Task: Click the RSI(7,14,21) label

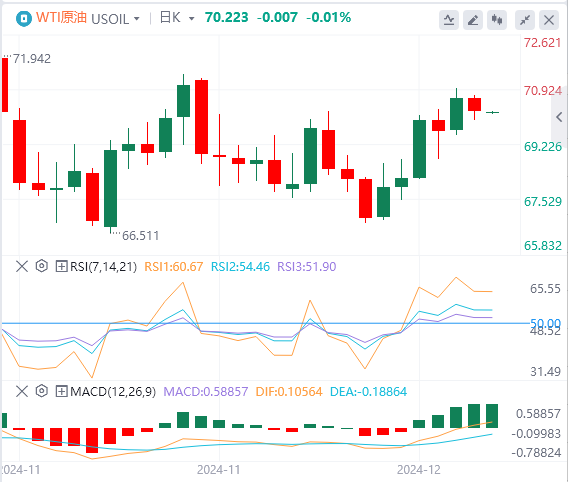Action: 104,267
